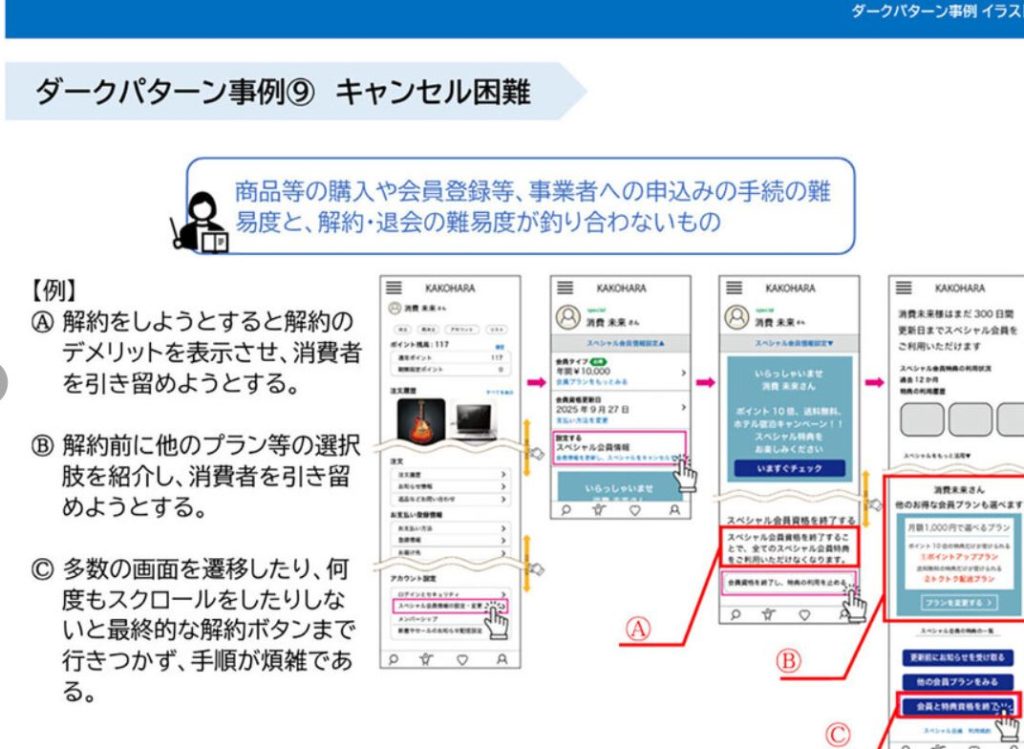Open the hamburger menu on the fourth KAKOHARA screen
The height and width of the screenshot is (749, 1024).
coord(904,288)
